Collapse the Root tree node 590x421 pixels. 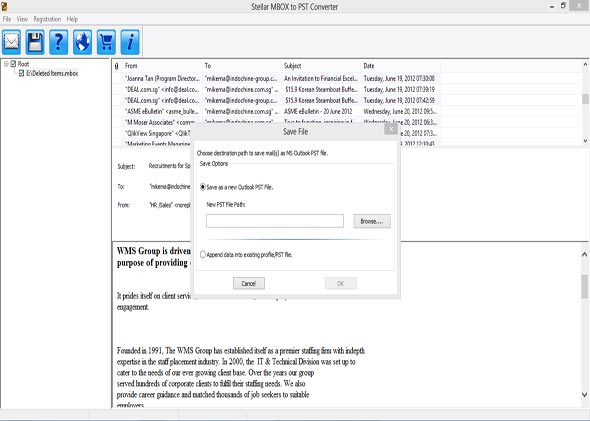pos(6,64)
